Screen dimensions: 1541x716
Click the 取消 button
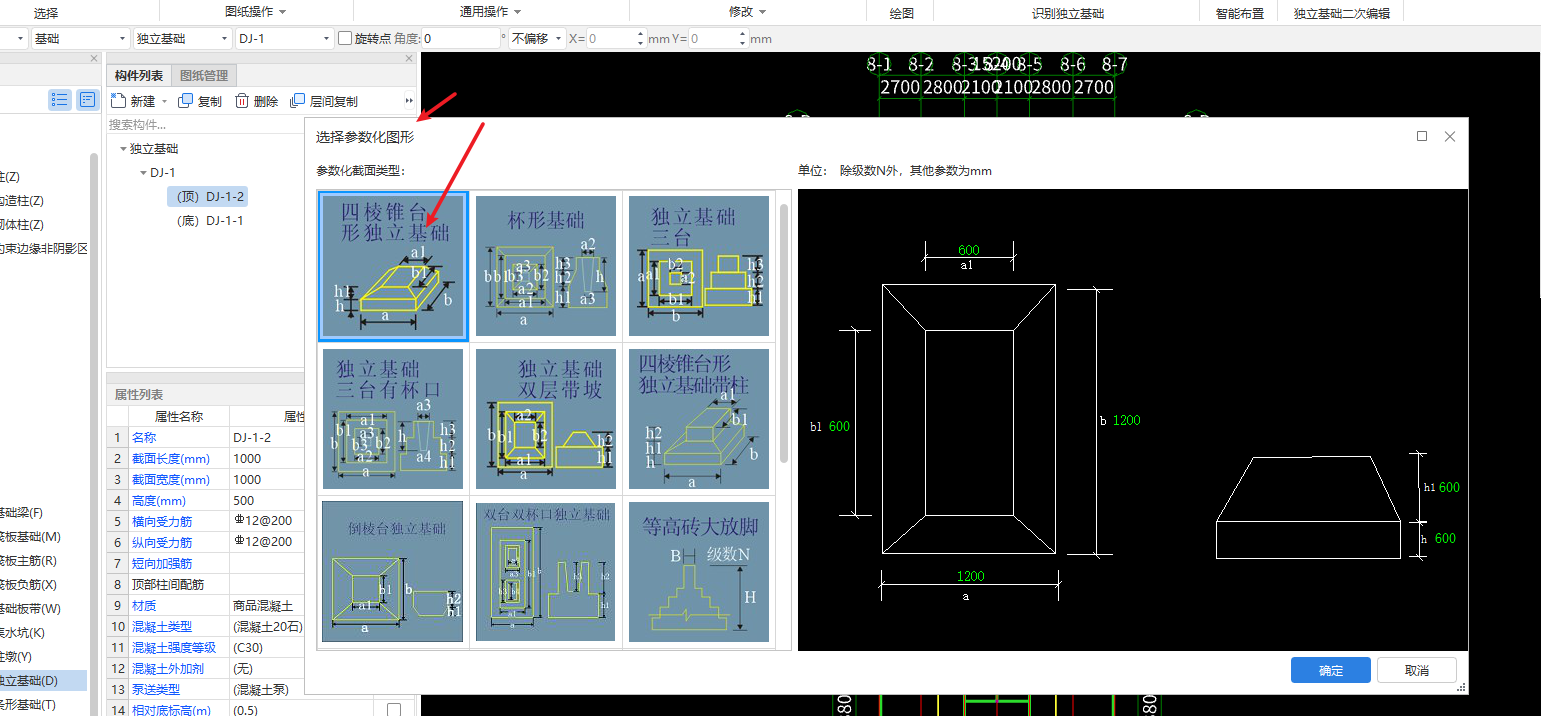coord(1416,670)
